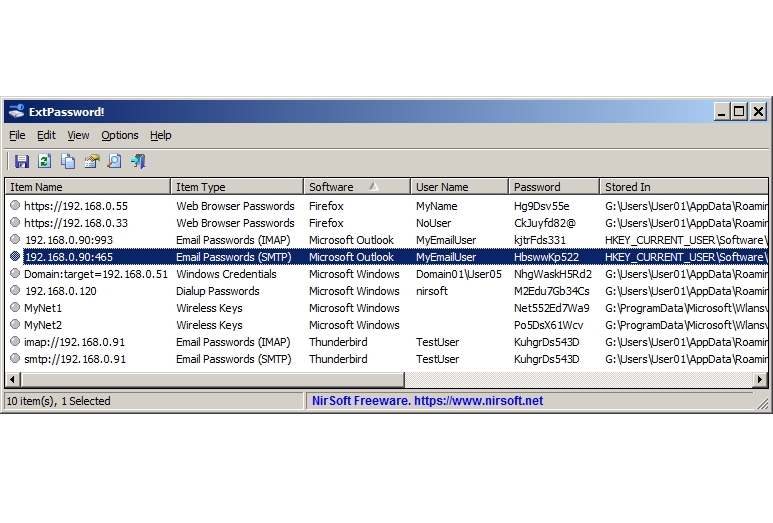Click the password cell kjtrFds331
Image resolution: width=773 pixels, height=523 pixels.
(540, 240)
